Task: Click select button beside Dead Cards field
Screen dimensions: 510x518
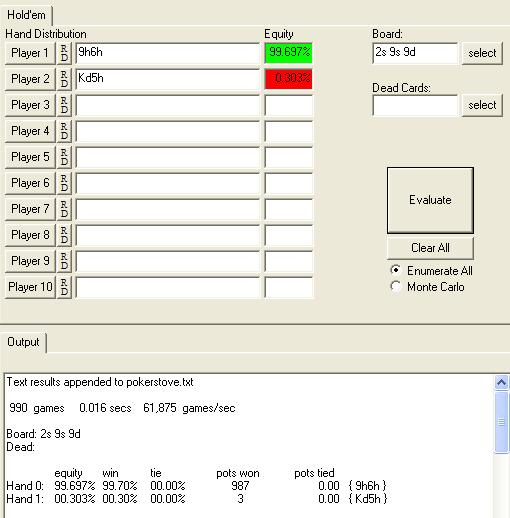Action: (x=482, y=105)
